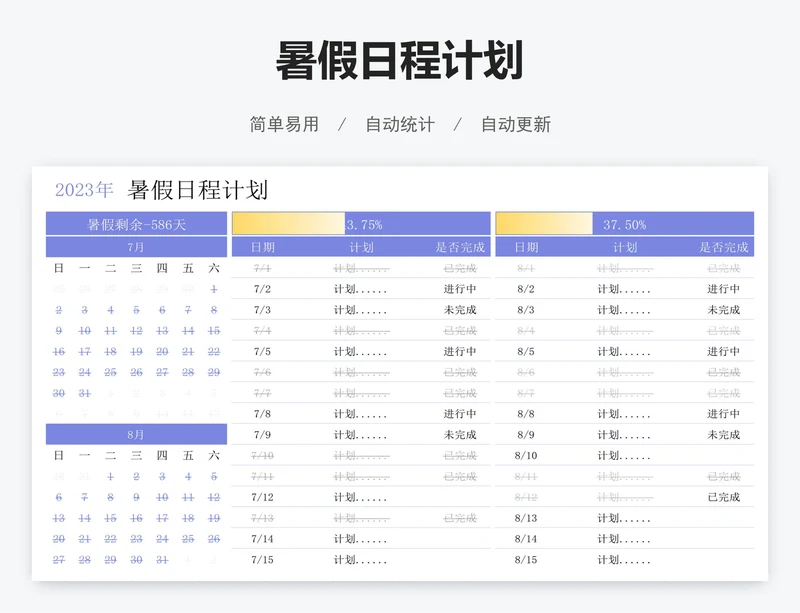Select the 7/9 date cell
This screenshot has width=800, height=613.
tap(262, 435)
